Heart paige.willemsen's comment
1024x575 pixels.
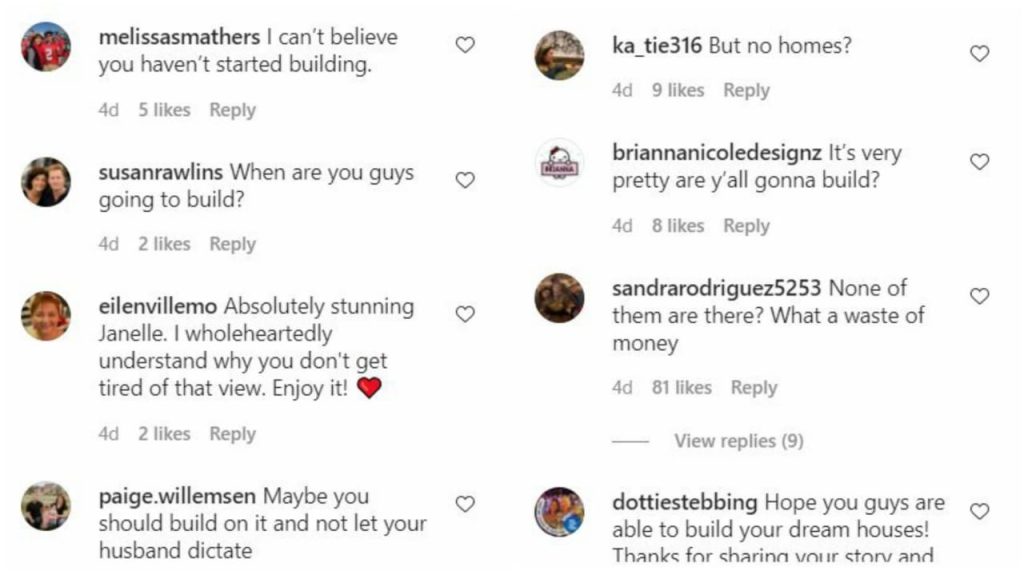point(465,504)
